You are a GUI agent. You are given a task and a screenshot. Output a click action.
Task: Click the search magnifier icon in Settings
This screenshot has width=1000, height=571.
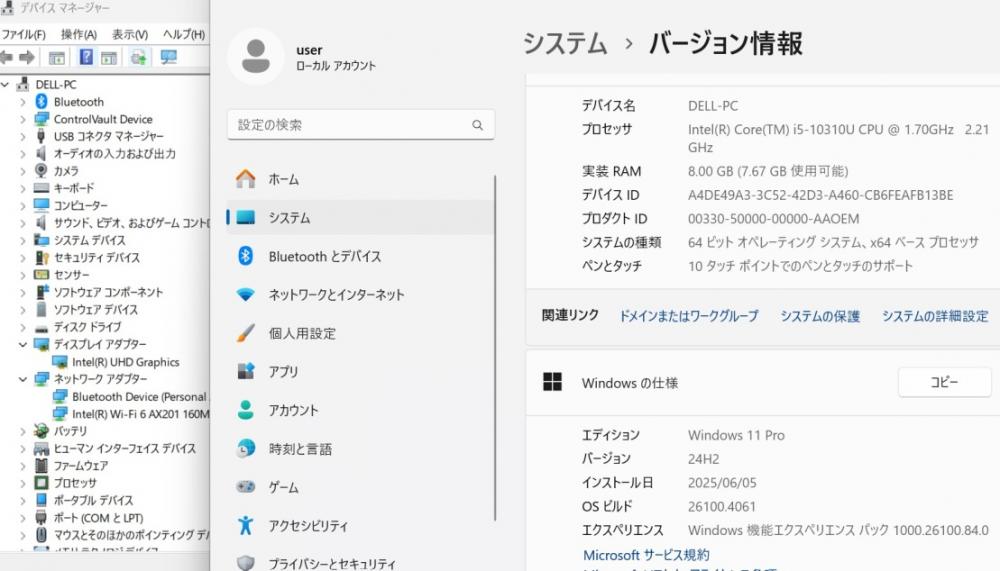pyautogui.click(x=478, y=125)
